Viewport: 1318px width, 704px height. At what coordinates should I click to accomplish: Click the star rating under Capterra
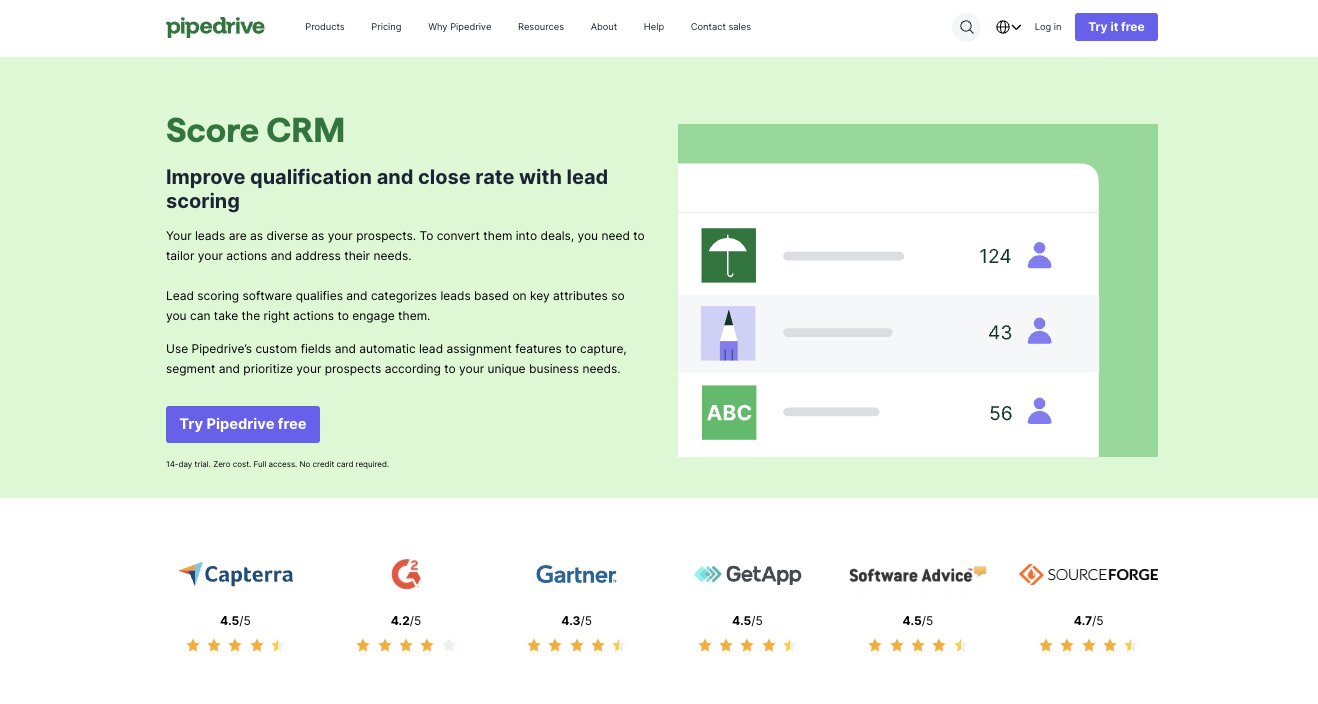coord(235,646)
